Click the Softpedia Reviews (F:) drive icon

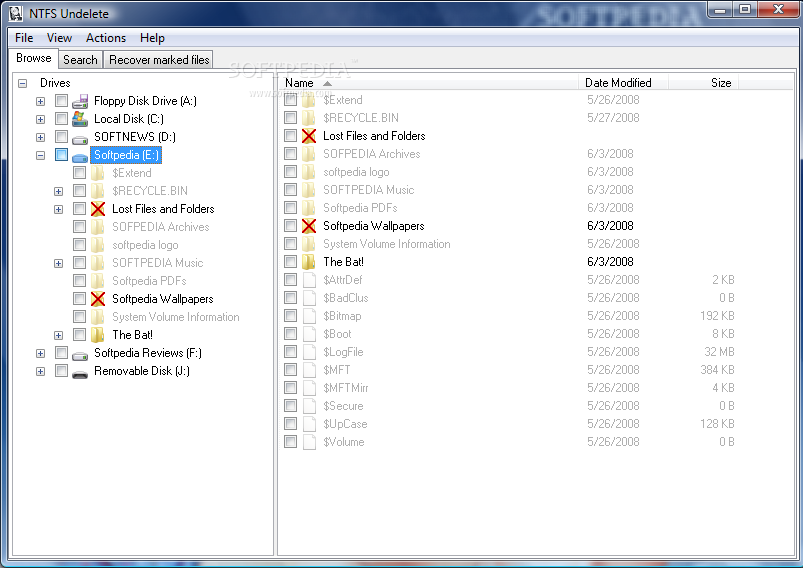click(x=80, y=354)
